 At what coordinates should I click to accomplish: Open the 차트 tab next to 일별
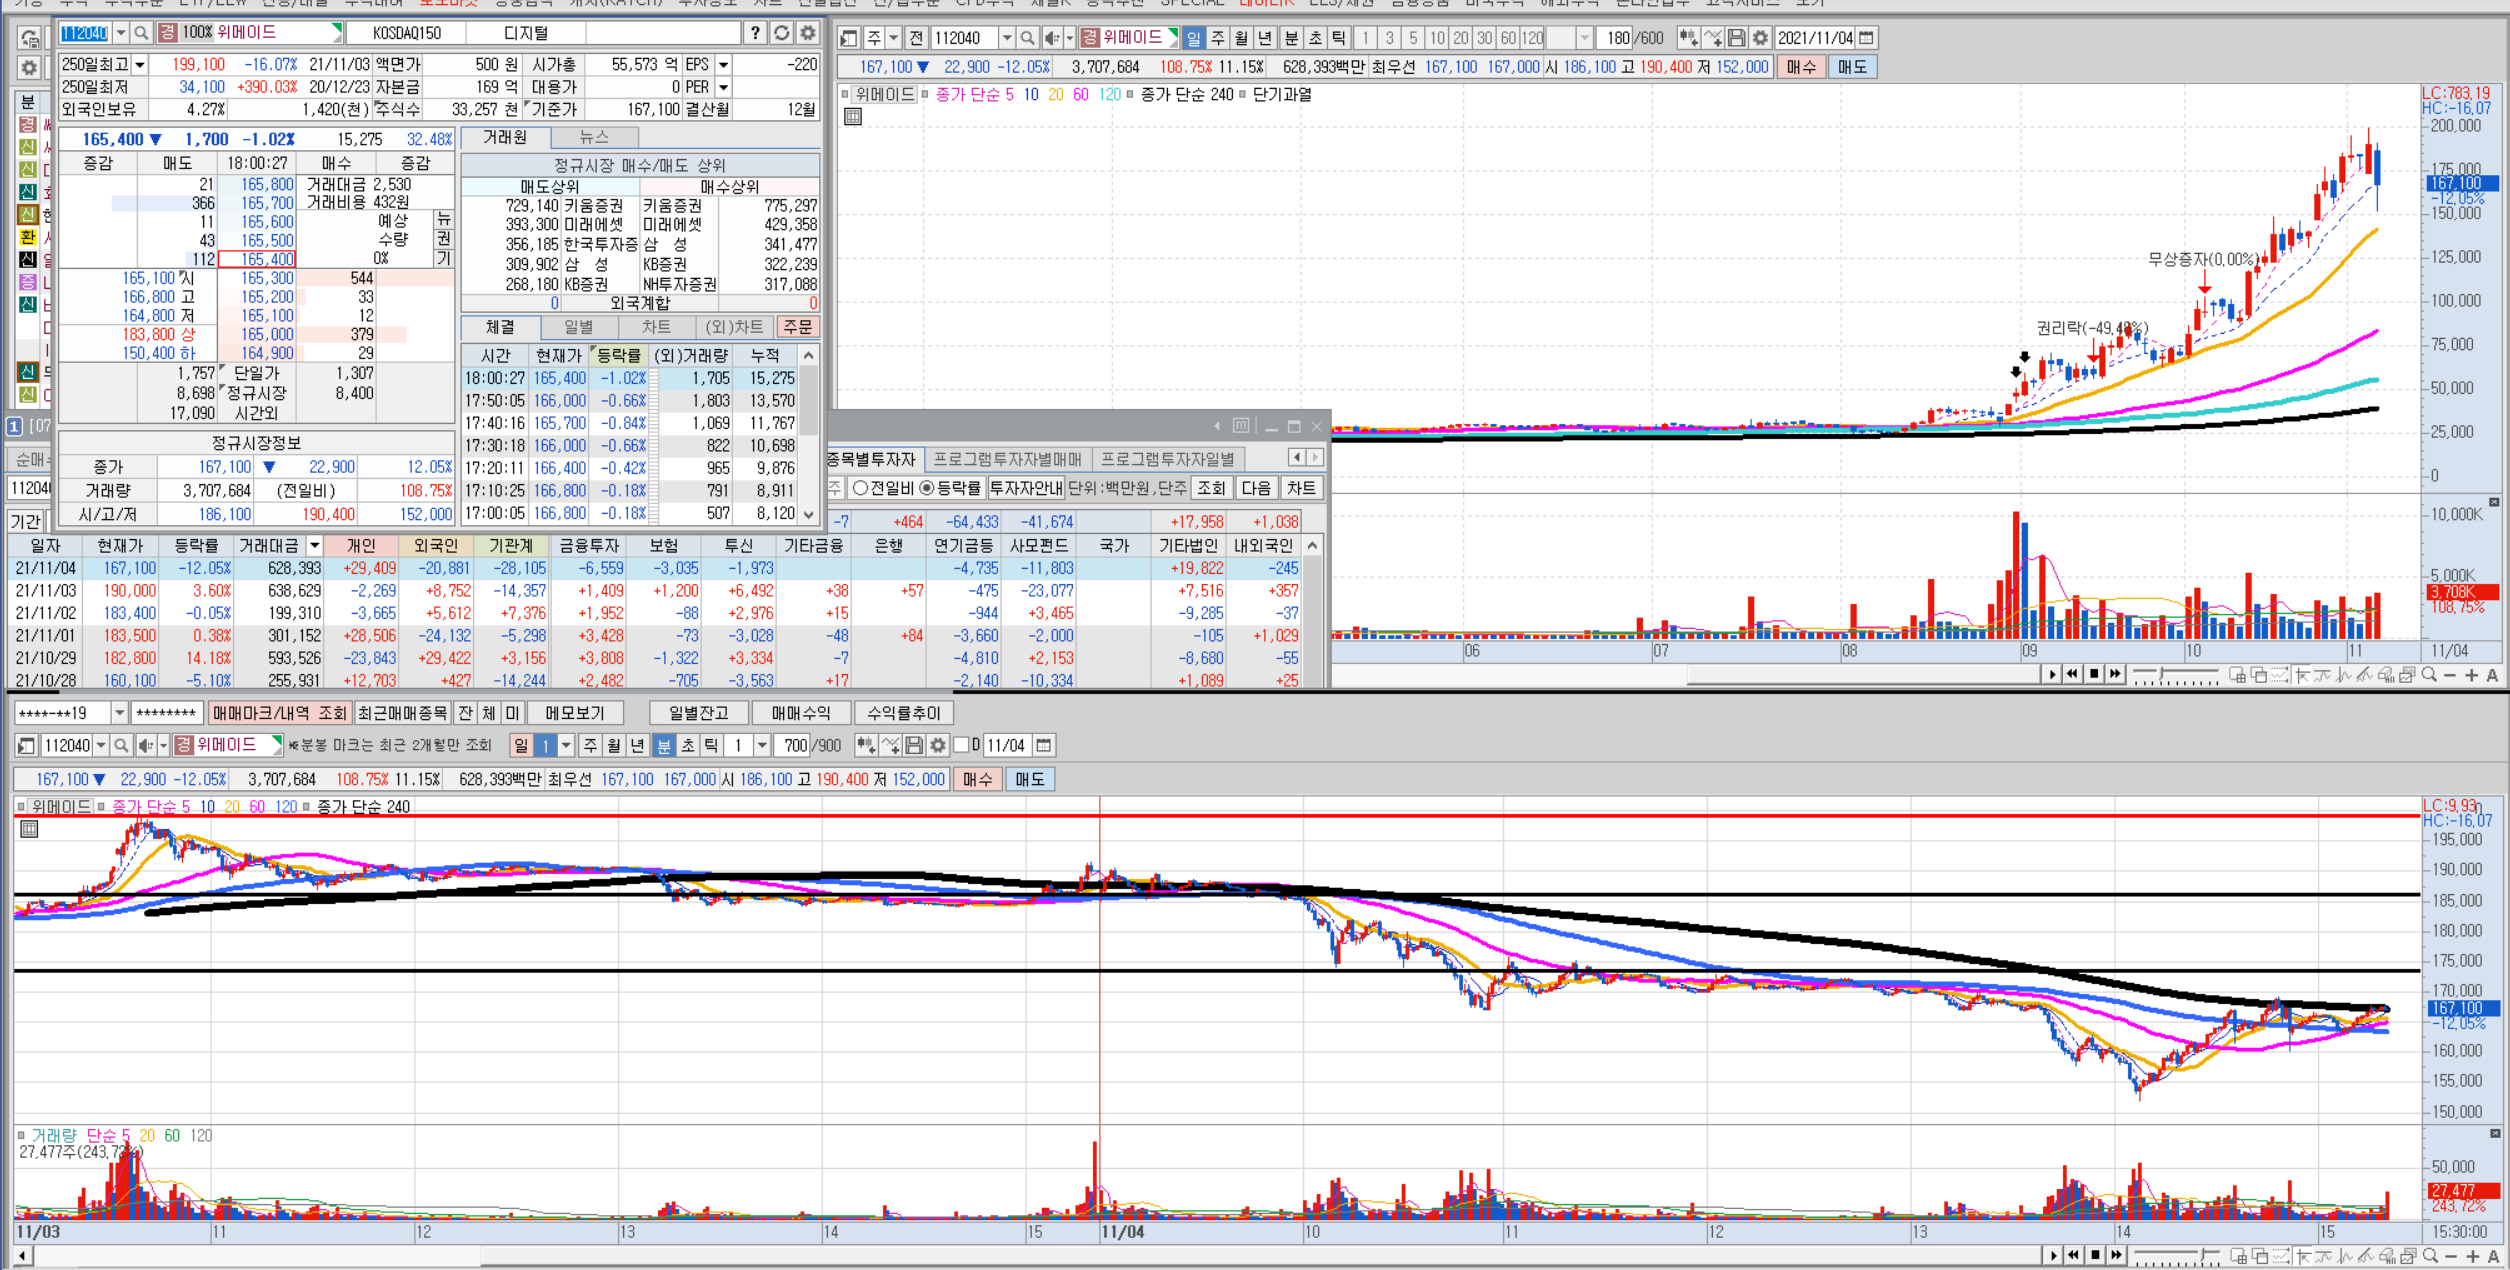[656, 327]
